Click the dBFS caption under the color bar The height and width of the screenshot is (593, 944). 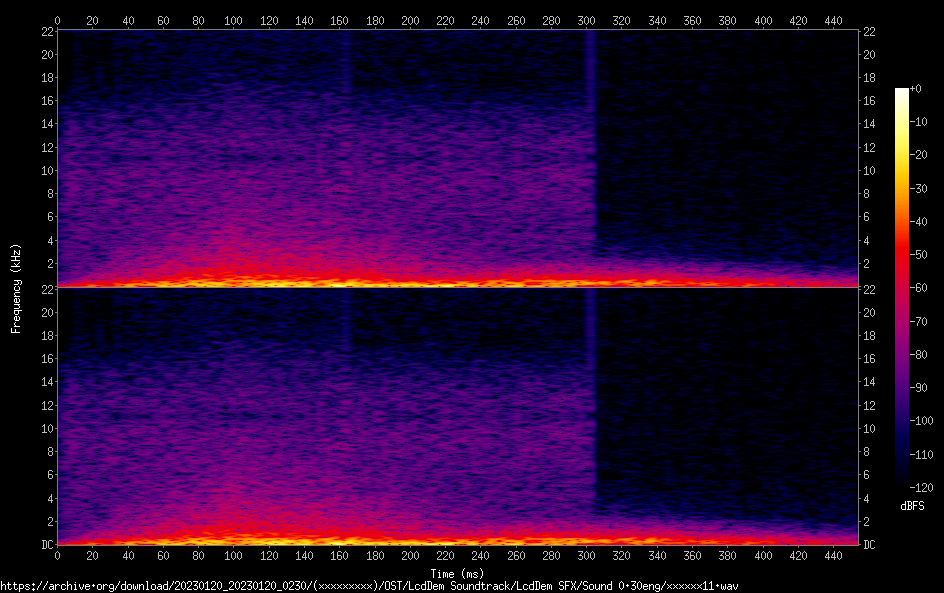coord(912,507)
